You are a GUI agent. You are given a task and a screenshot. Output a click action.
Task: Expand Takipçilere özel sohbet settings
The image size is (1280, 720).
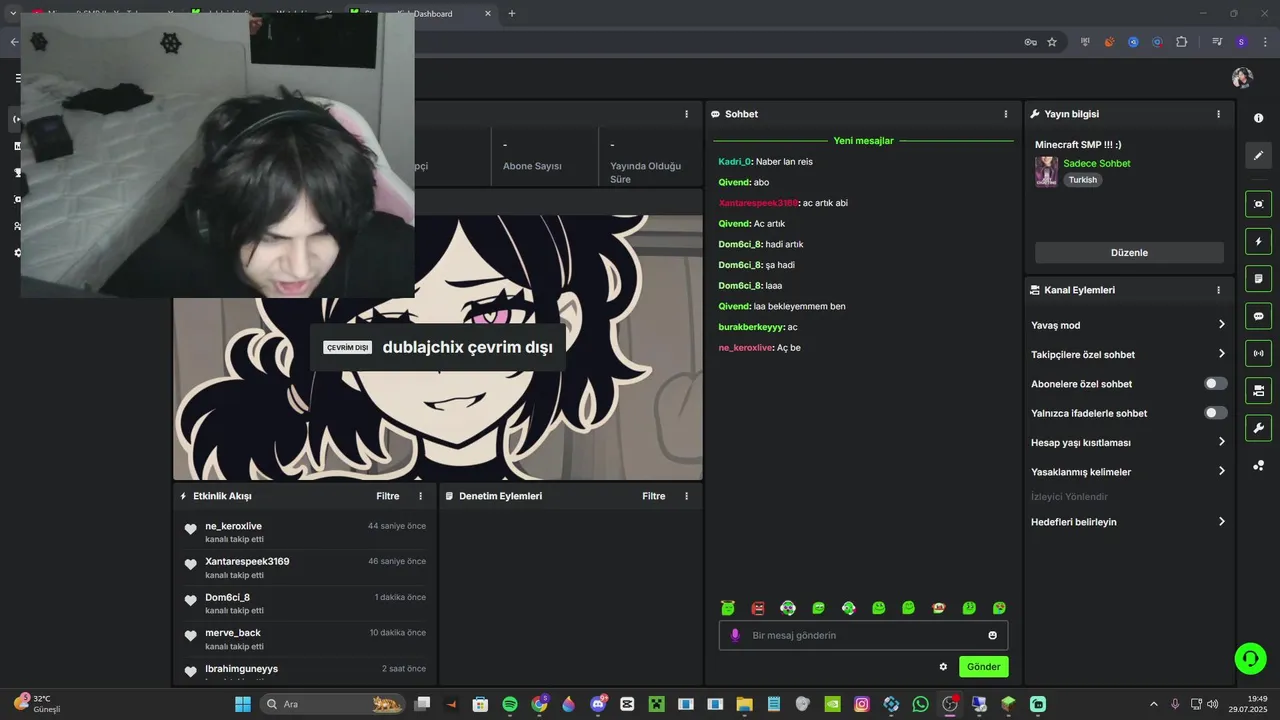pos(1129,354)
